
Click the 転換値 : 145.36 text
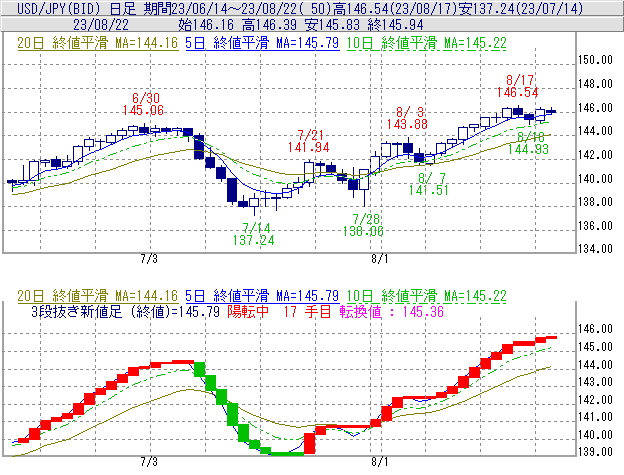(x=392, y=311)
